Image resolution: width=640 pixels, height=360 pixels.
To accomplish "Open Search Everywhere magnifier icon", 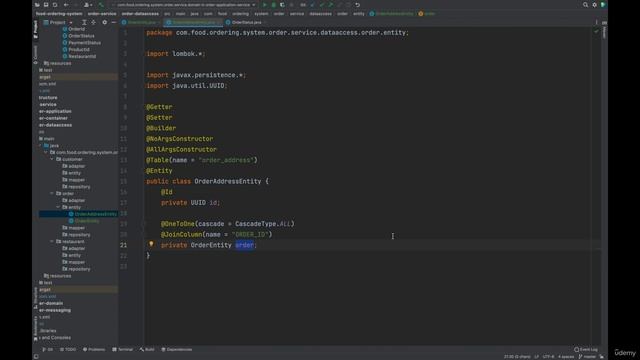I will 585,5.
